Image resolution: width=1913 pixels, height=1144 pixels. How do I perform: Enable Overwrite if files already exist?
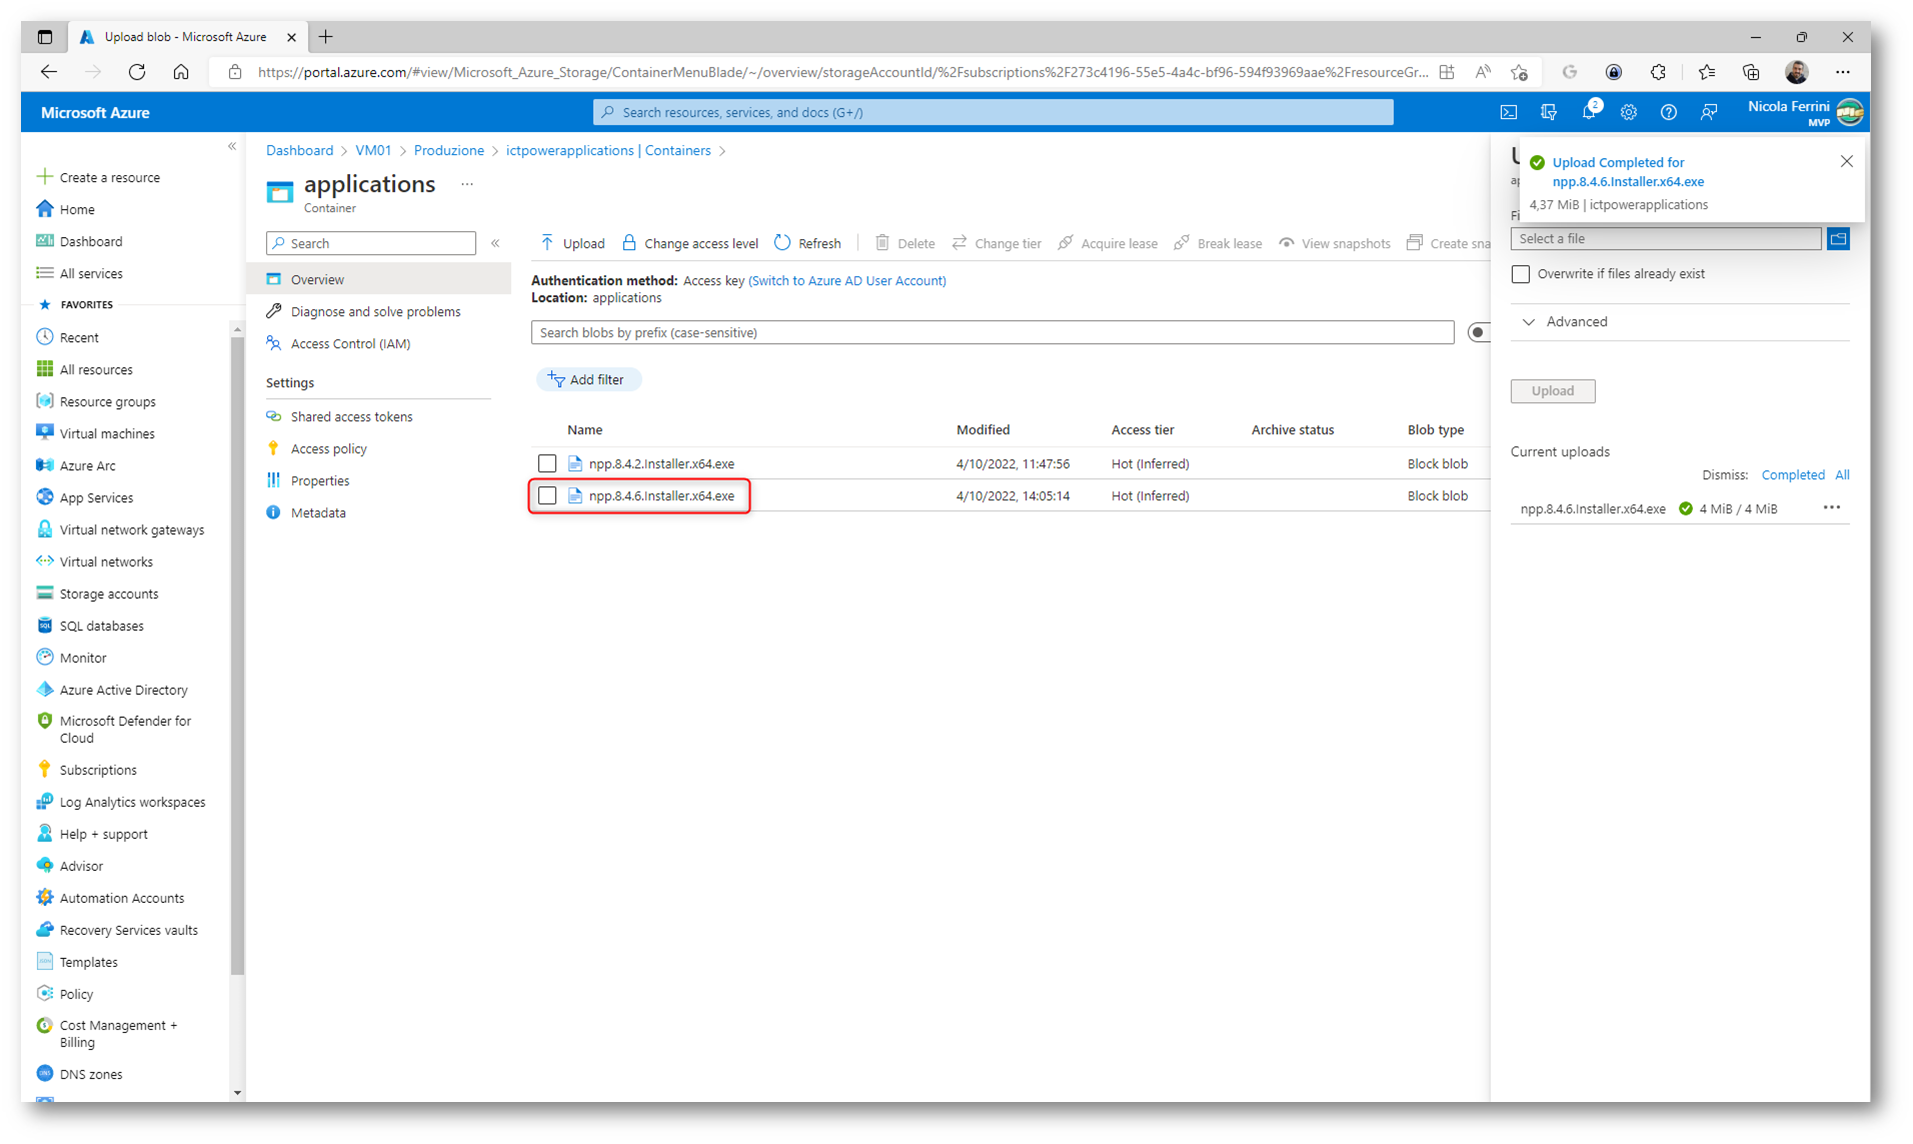click(1520, 273)
